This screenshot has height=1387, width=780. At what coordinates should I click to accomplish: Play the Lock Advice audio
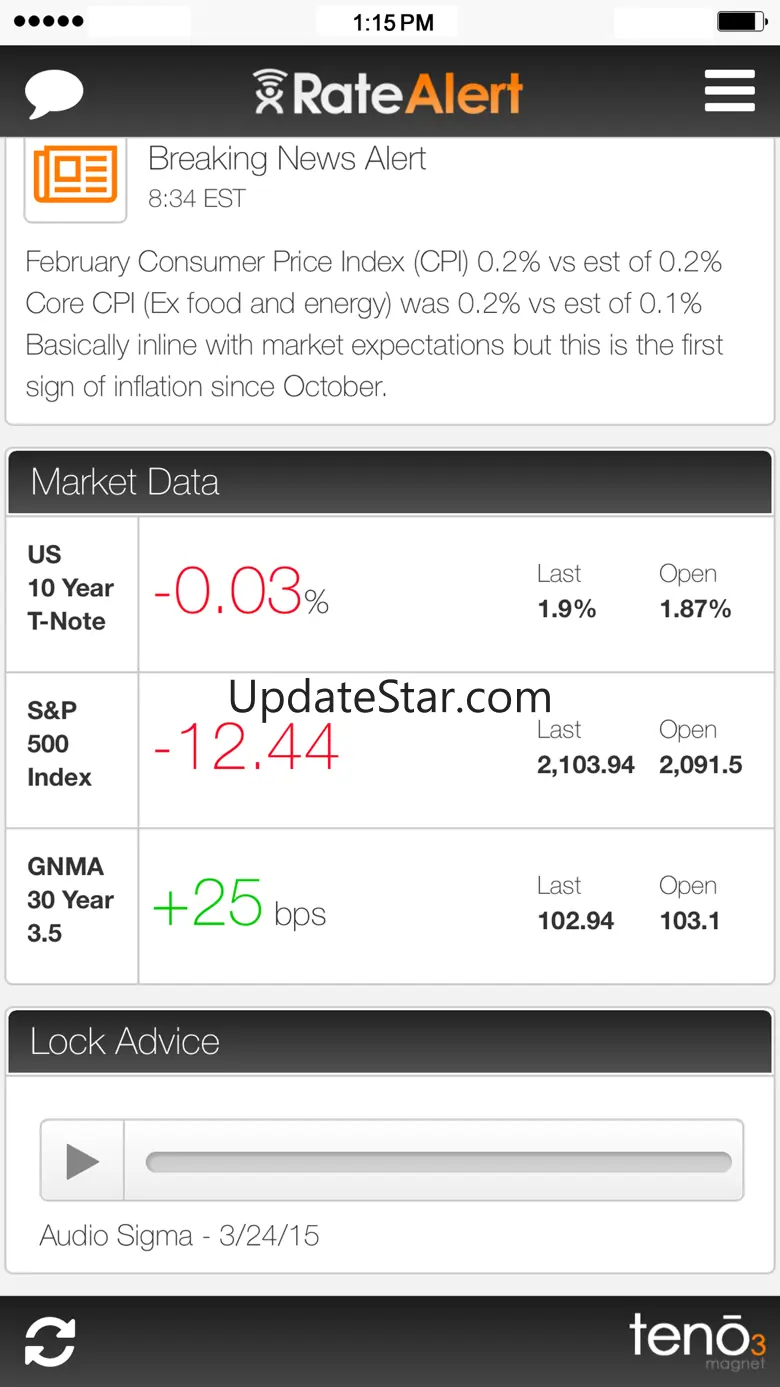pos(82,1161)
